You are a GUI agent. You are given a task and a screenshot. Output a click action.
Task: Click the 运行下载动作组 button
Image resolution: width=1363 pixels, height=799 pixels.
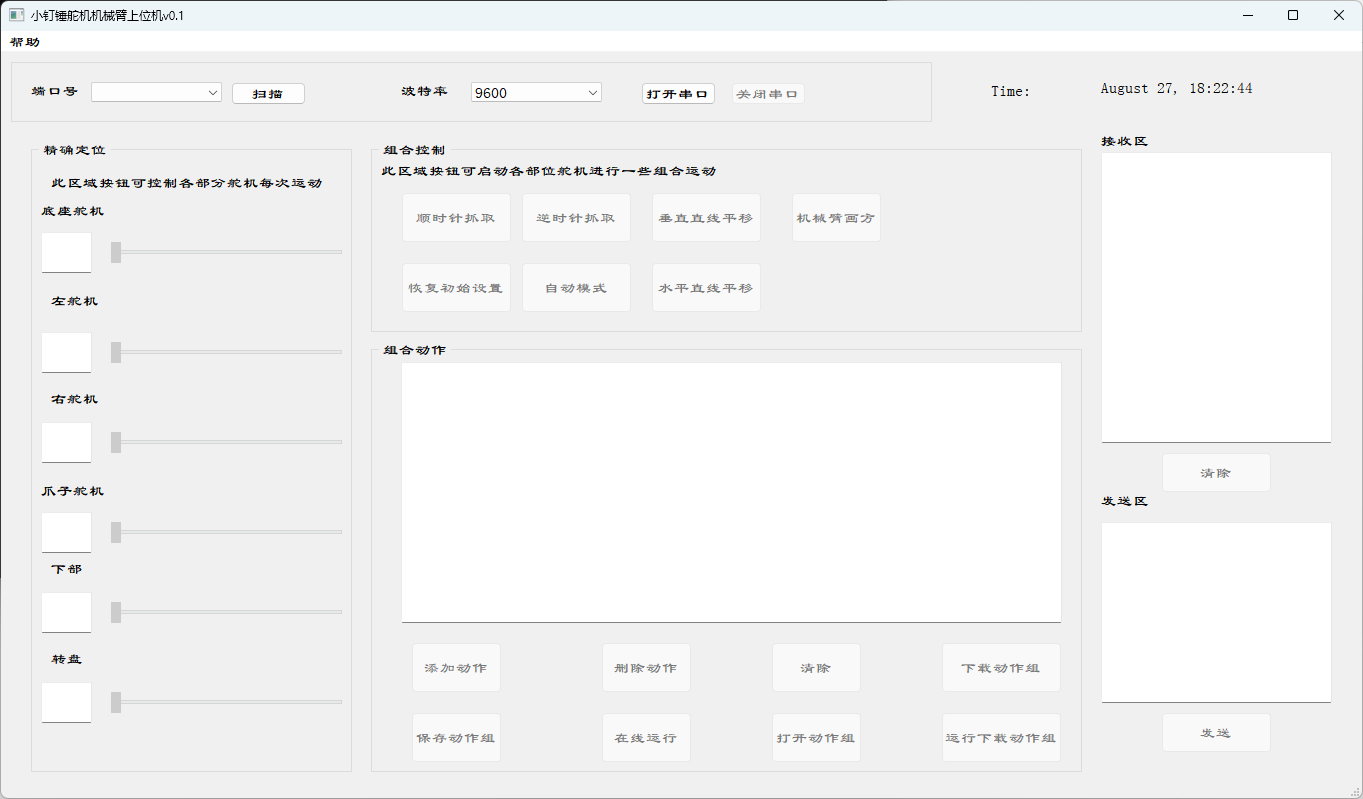tap(1001, 738)
